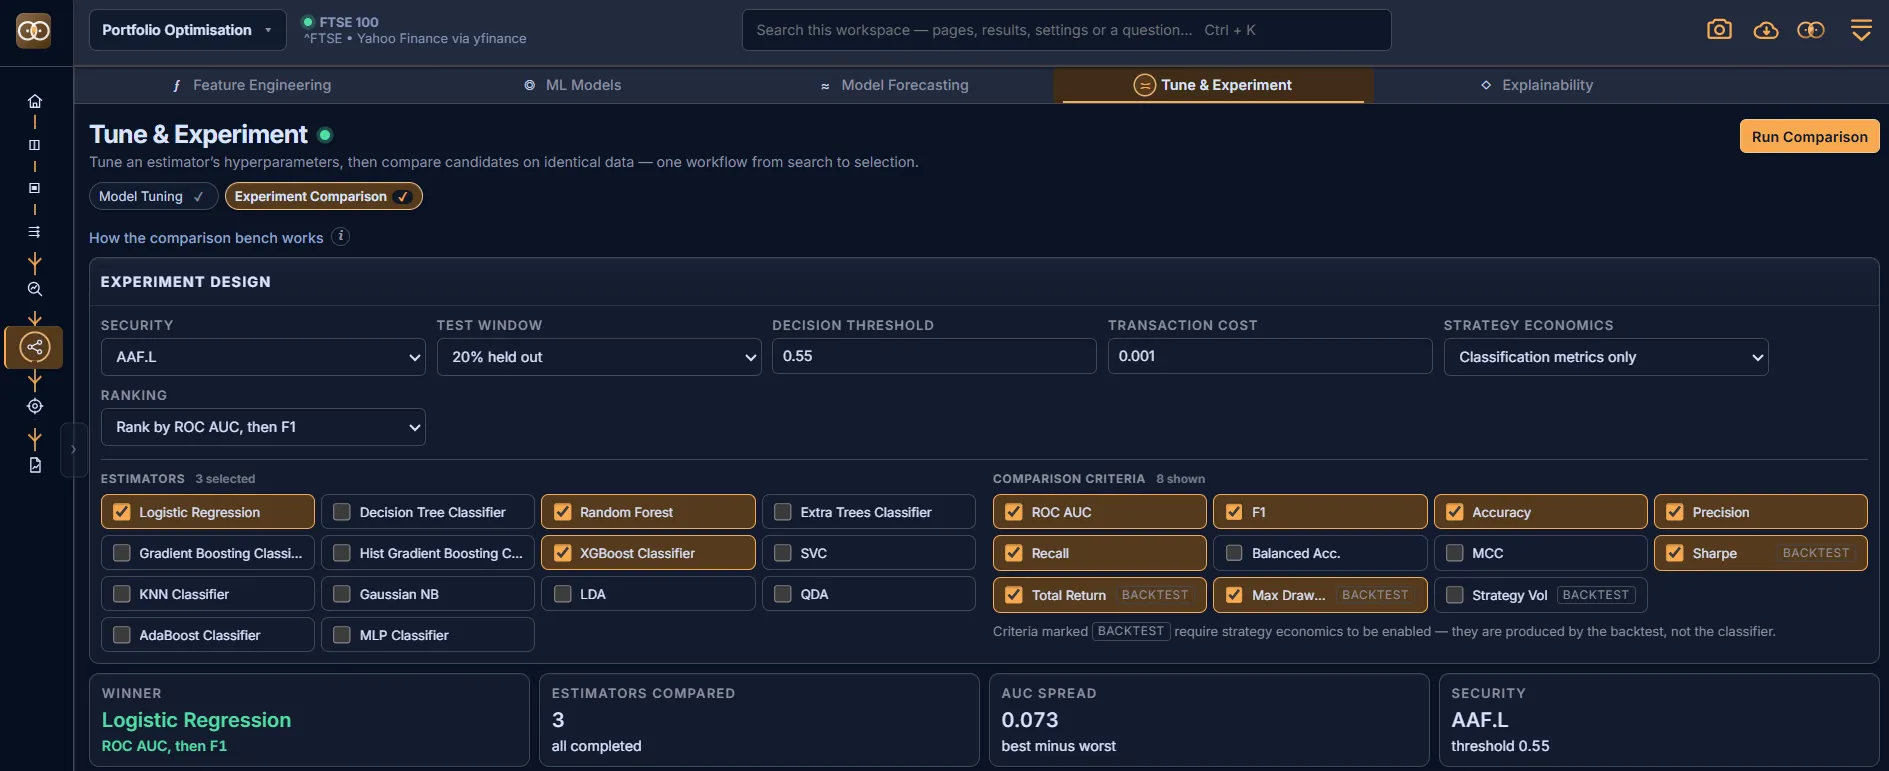Viewport: 1889px width, 771px height.
Task: Open the Portfolio Optimisation workspace dropdown
Action: tap(187, 30)
